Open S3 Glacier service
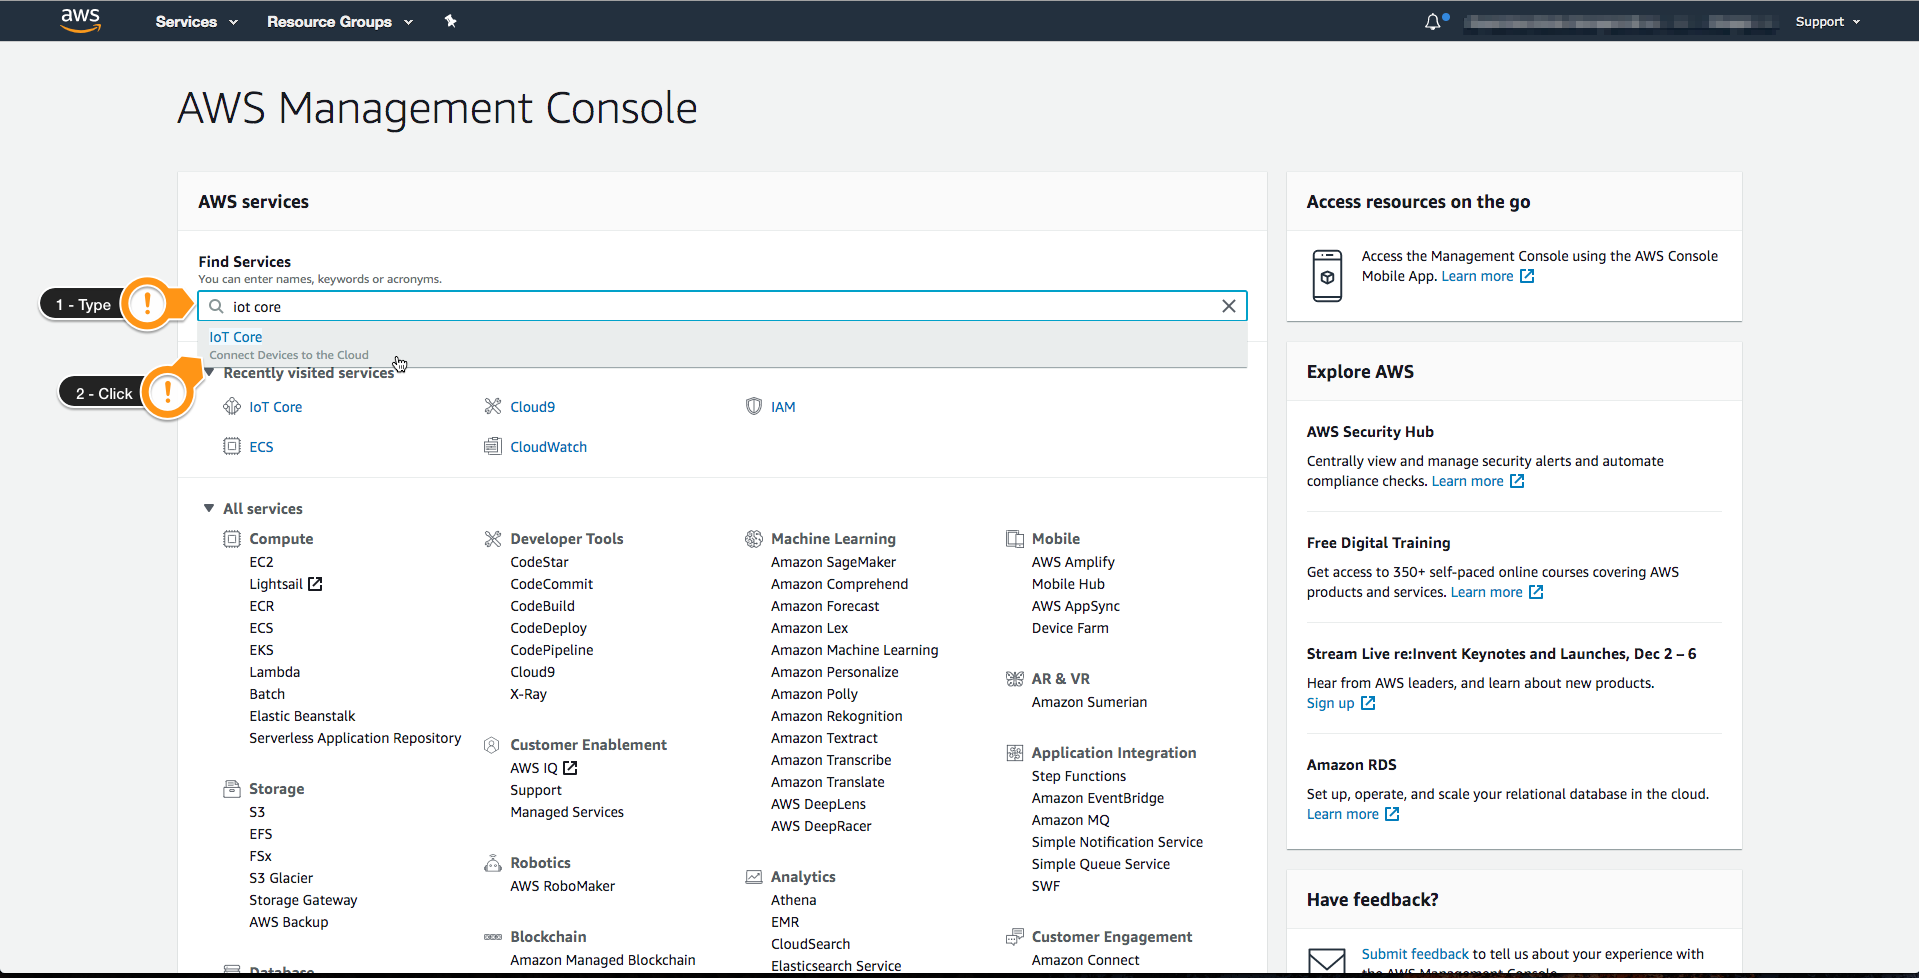This screenshot has width=1919, height=978. point(281,878)
